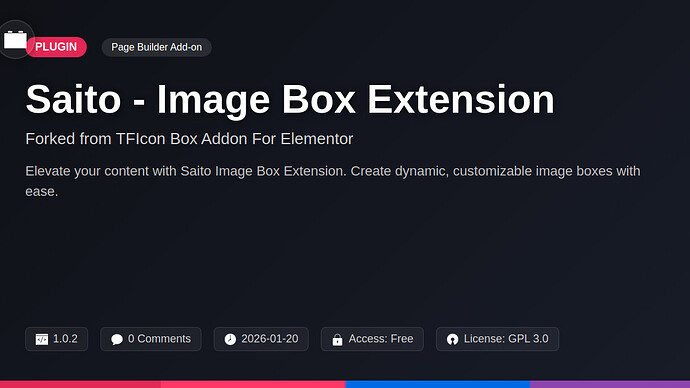
Task: Click the Access: Free label
Action: click(381, 339)
